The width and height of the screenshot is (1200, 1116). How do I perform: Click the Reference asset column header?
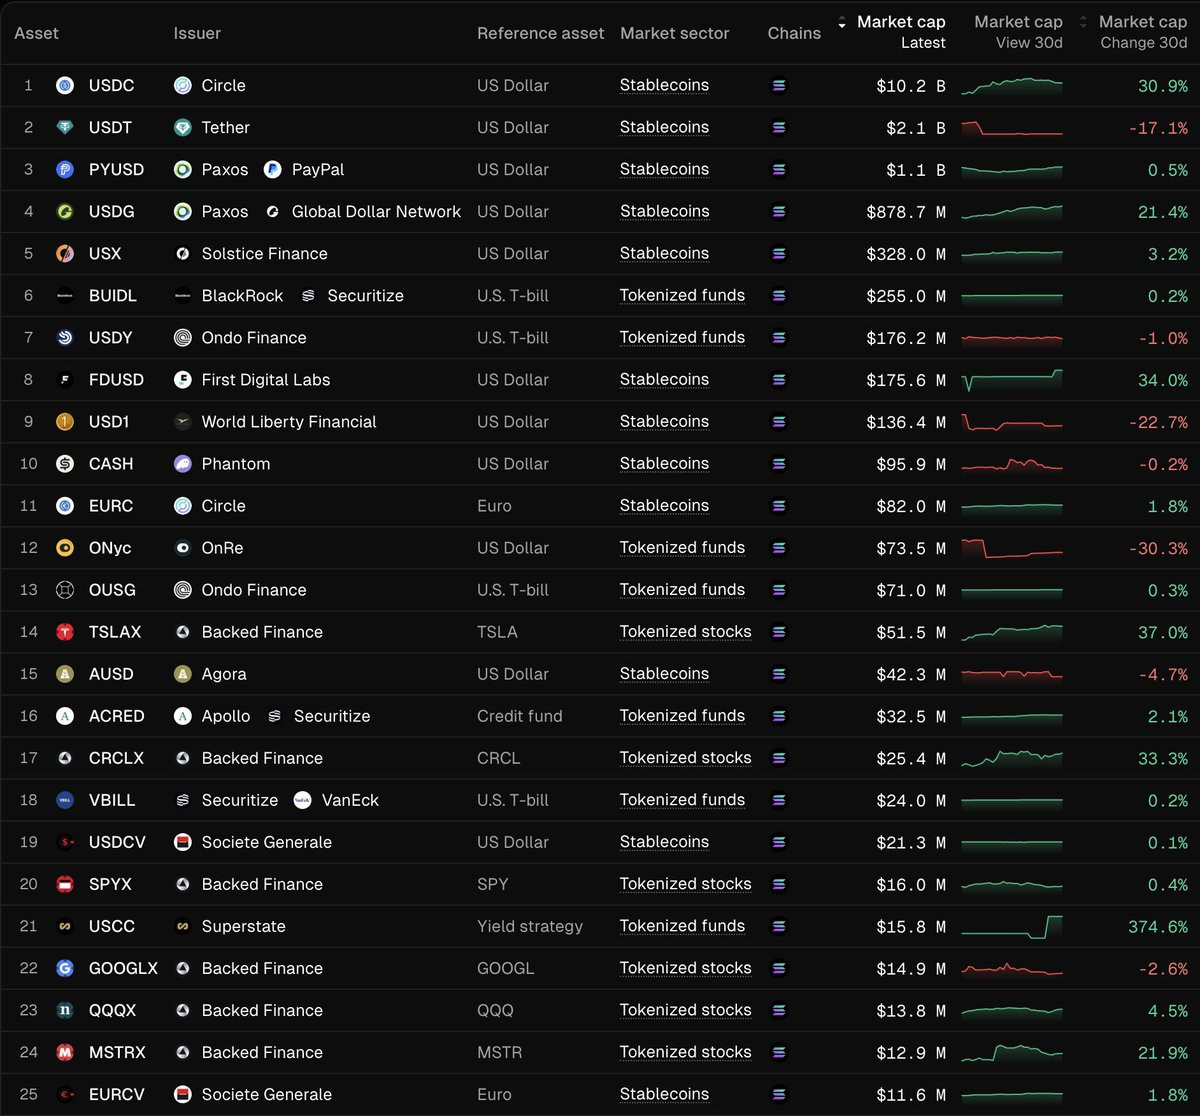(540, 33)
